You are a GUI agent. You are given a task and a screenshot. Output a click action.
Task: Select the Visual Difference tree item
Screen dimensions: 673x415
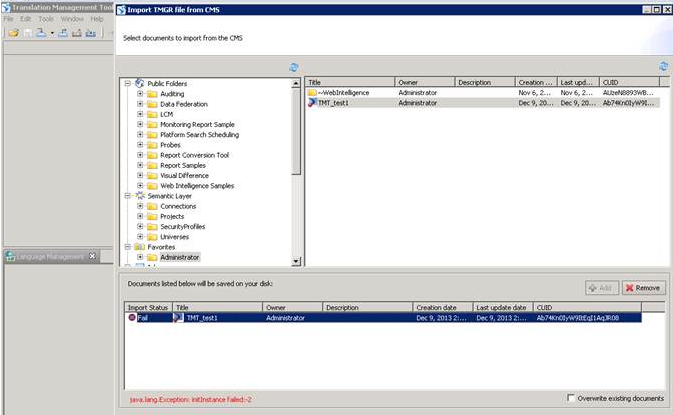click(x=184, y=176)
